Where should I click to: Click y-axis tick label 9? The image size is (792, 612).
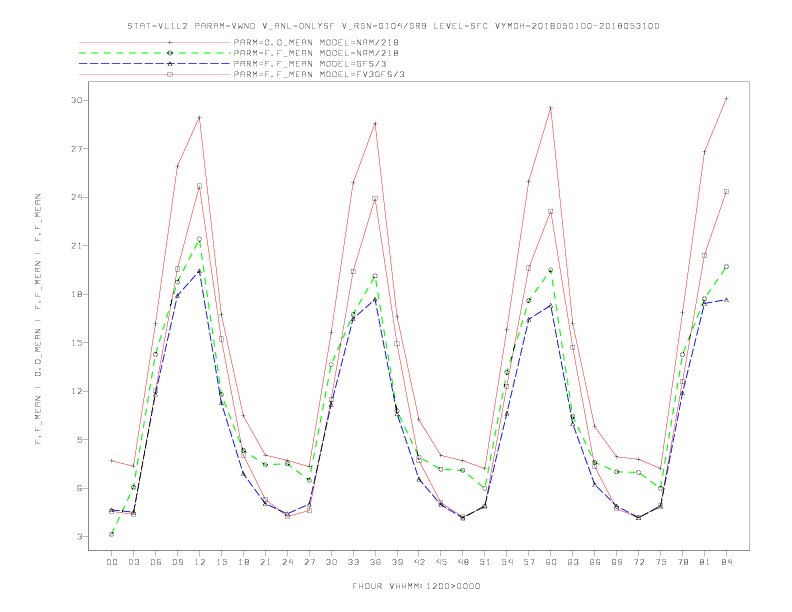click(79, 440)
